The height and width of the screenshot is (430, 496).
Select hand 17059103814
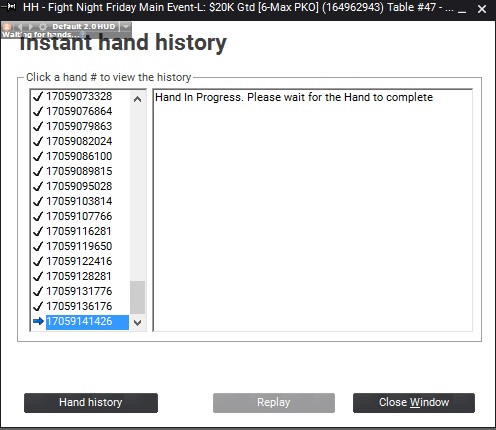79,201
